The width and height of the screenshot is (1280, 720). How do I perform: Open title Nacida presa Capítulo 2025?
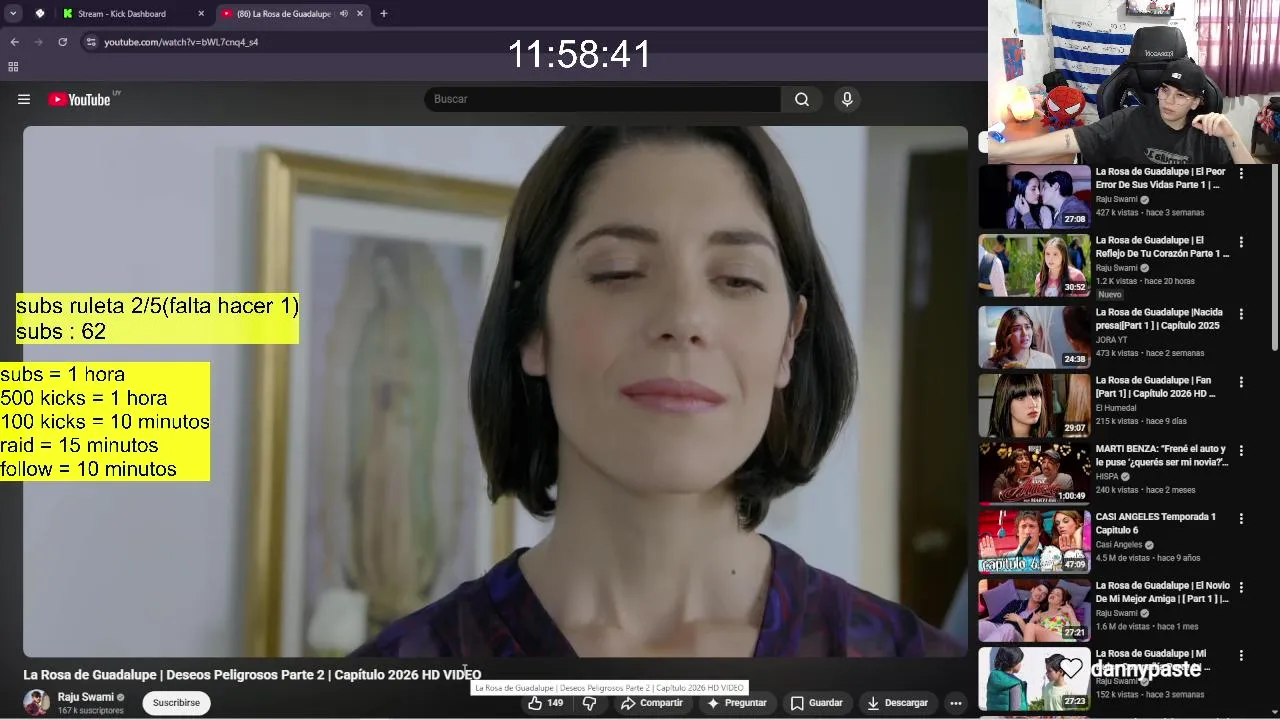point(1159,319)
